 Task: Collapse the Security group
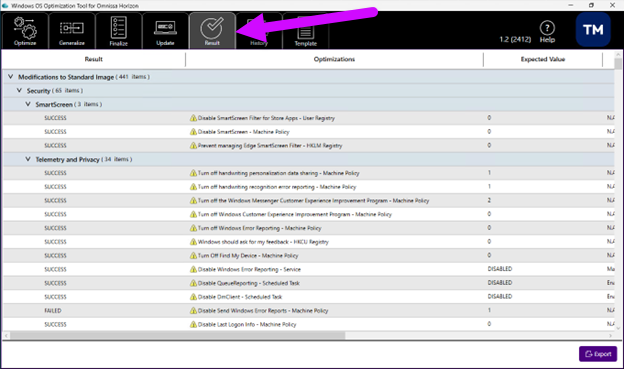(19, 90)
